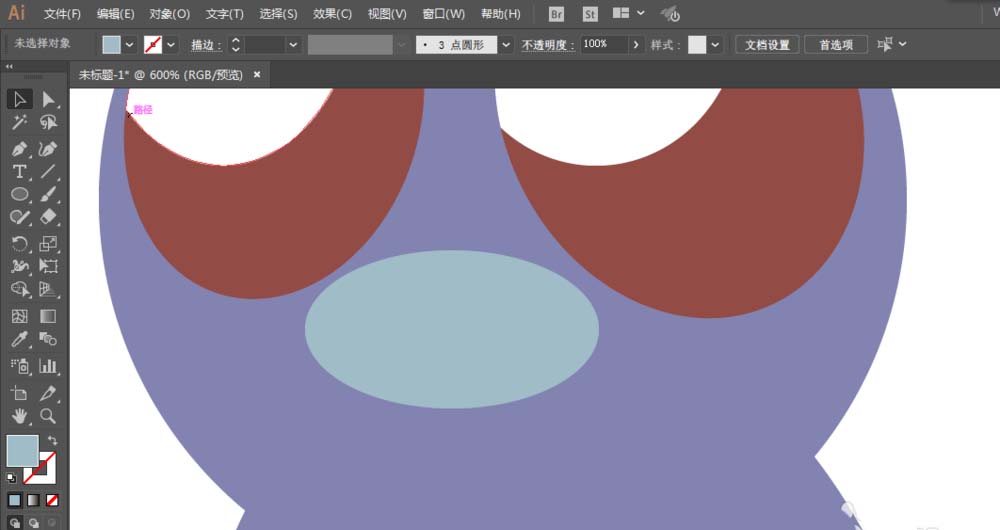The width and height of the screenshot is (1000, 530).
Task: Click the 描边 stroke panel link
Action: pos(207,45)
